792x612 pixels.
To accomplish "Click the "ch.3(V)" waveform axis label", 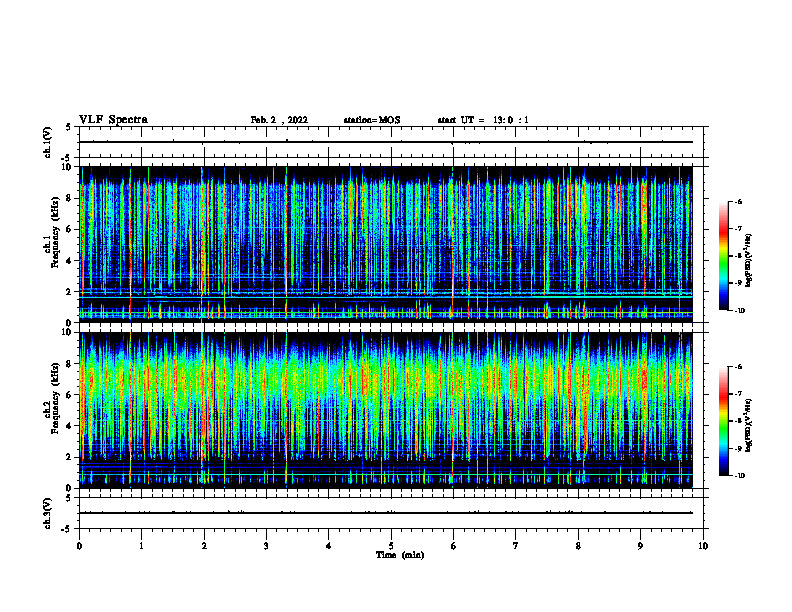I will tap(47, 514).
